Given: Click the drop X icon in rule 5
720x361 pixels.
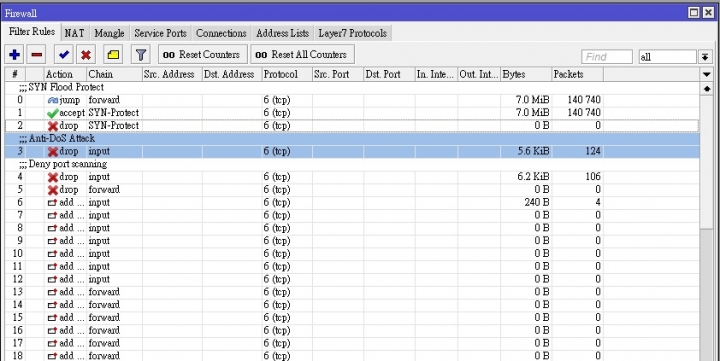Looking at the screenshot, I should 53,190.
